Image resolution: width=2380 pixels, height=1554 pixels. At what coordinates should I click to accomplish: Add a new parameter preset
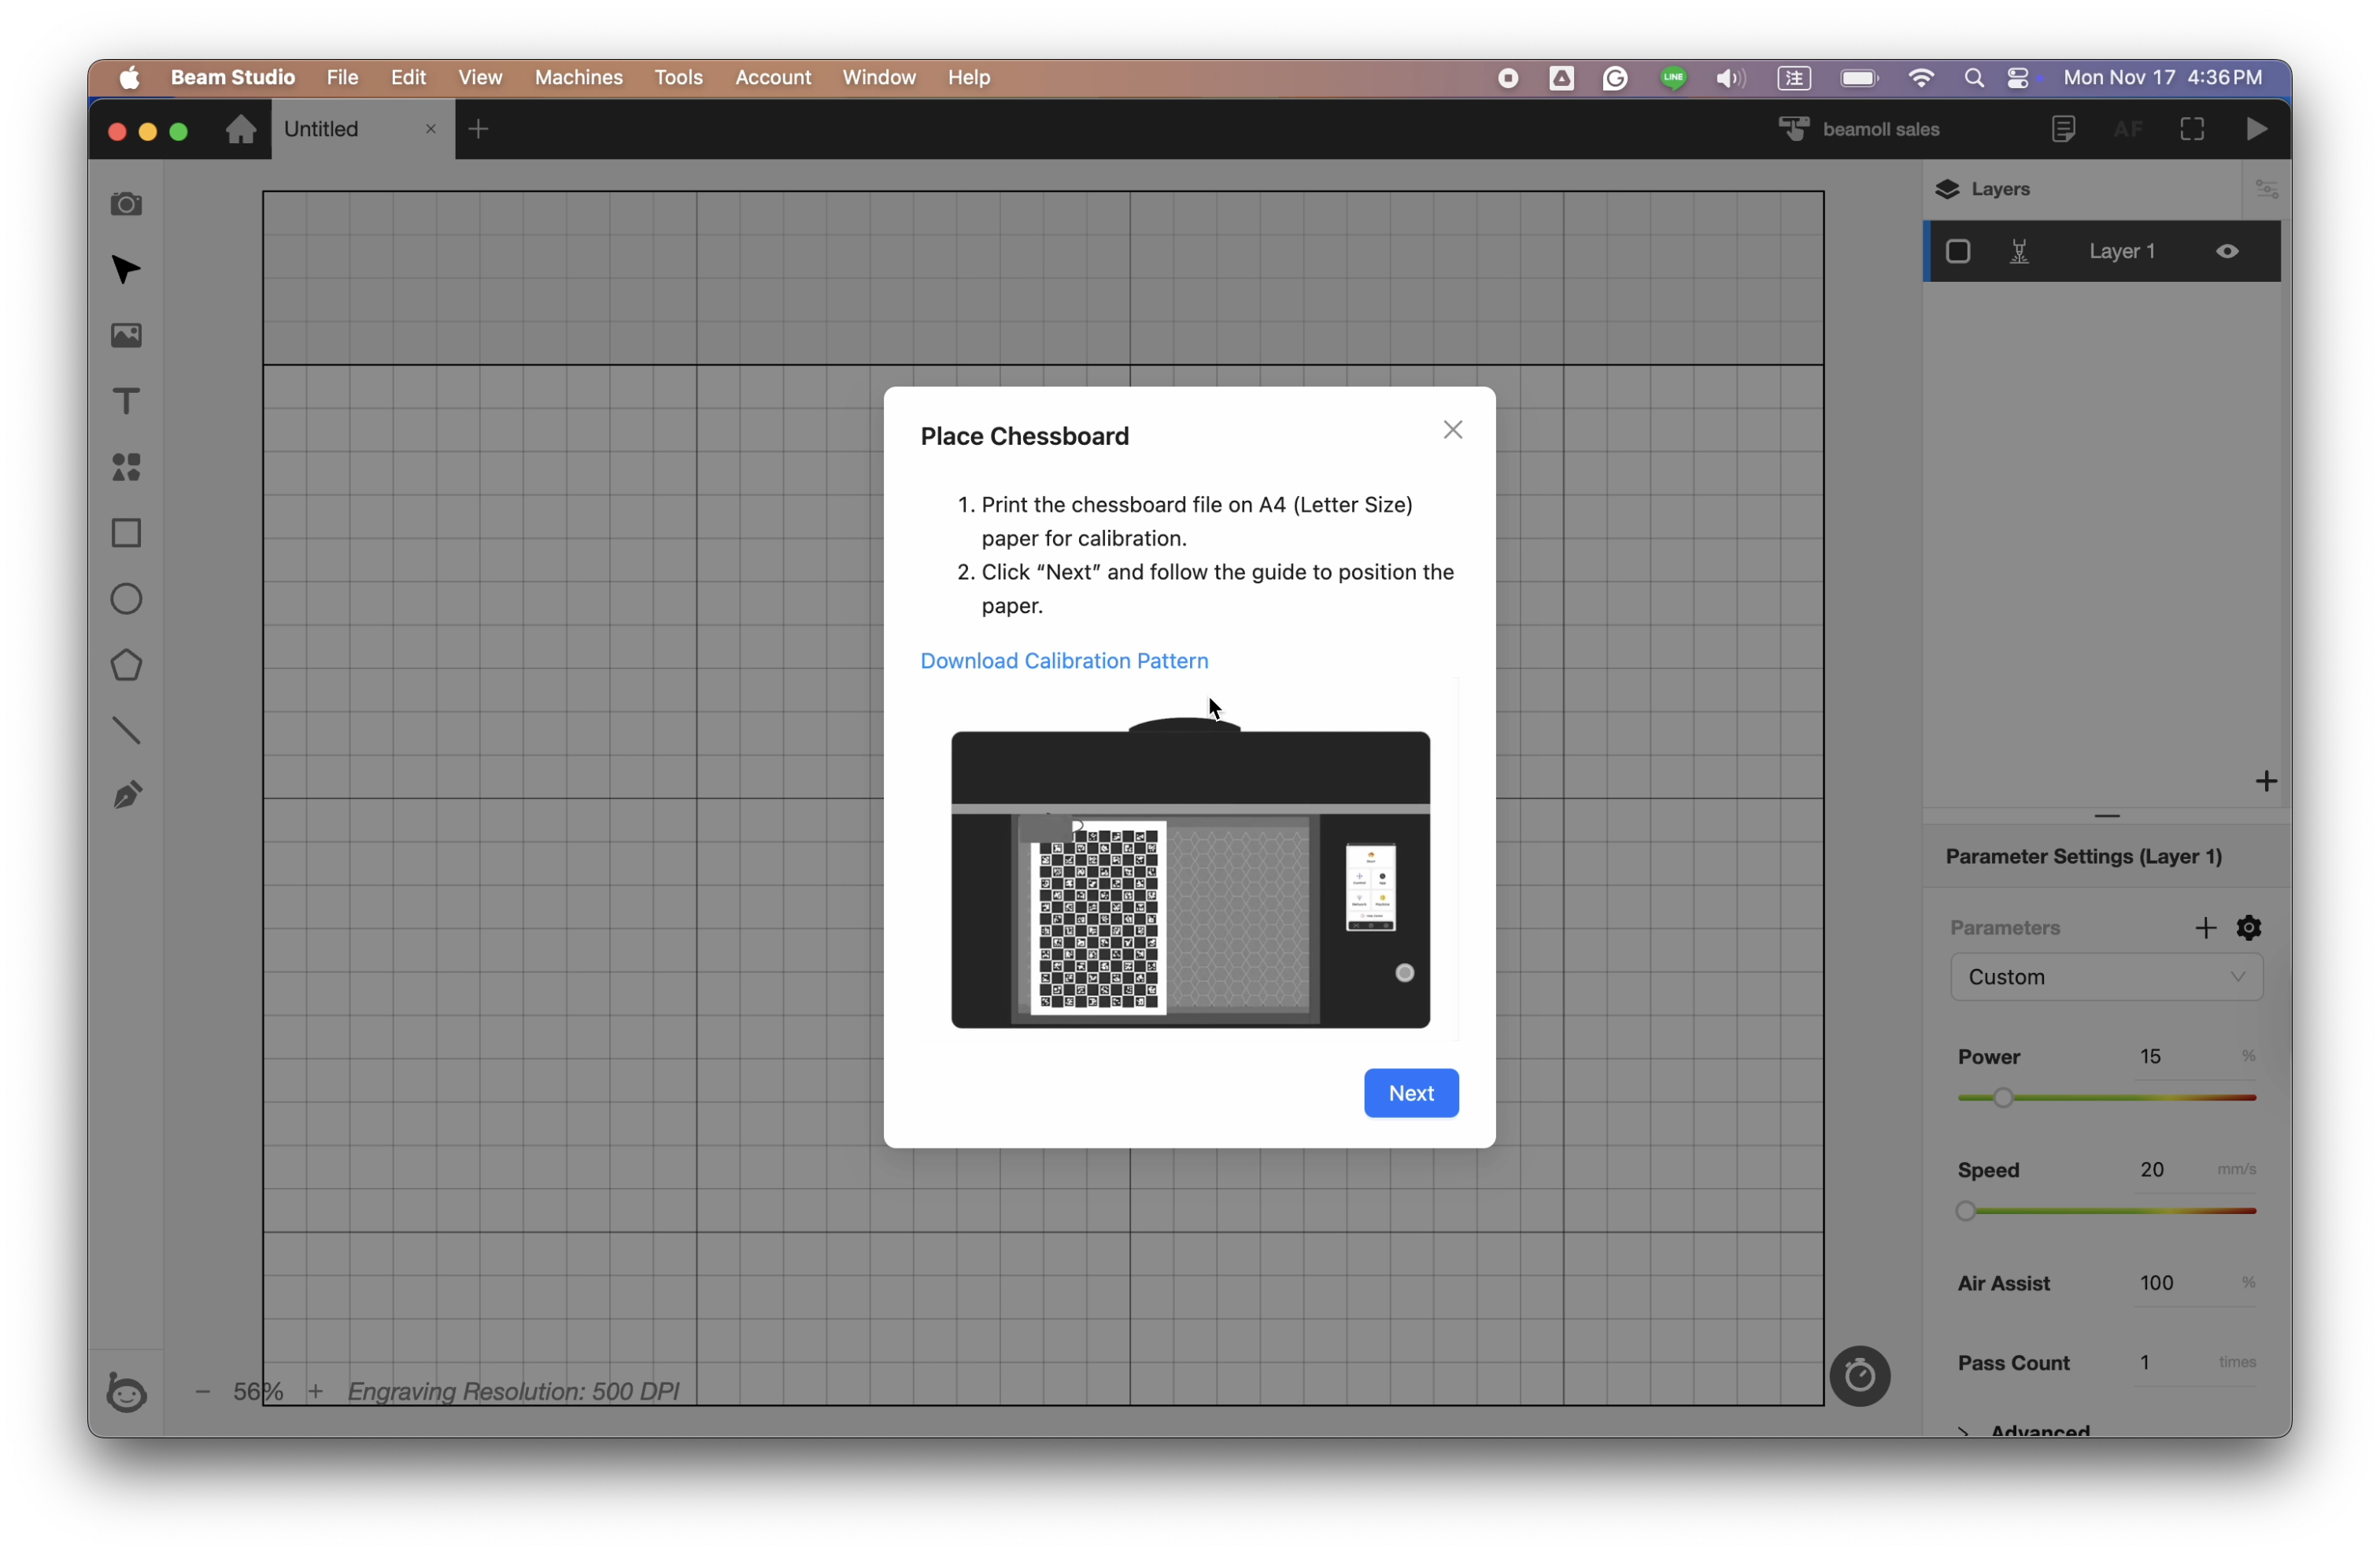[x=2205, y=928]
